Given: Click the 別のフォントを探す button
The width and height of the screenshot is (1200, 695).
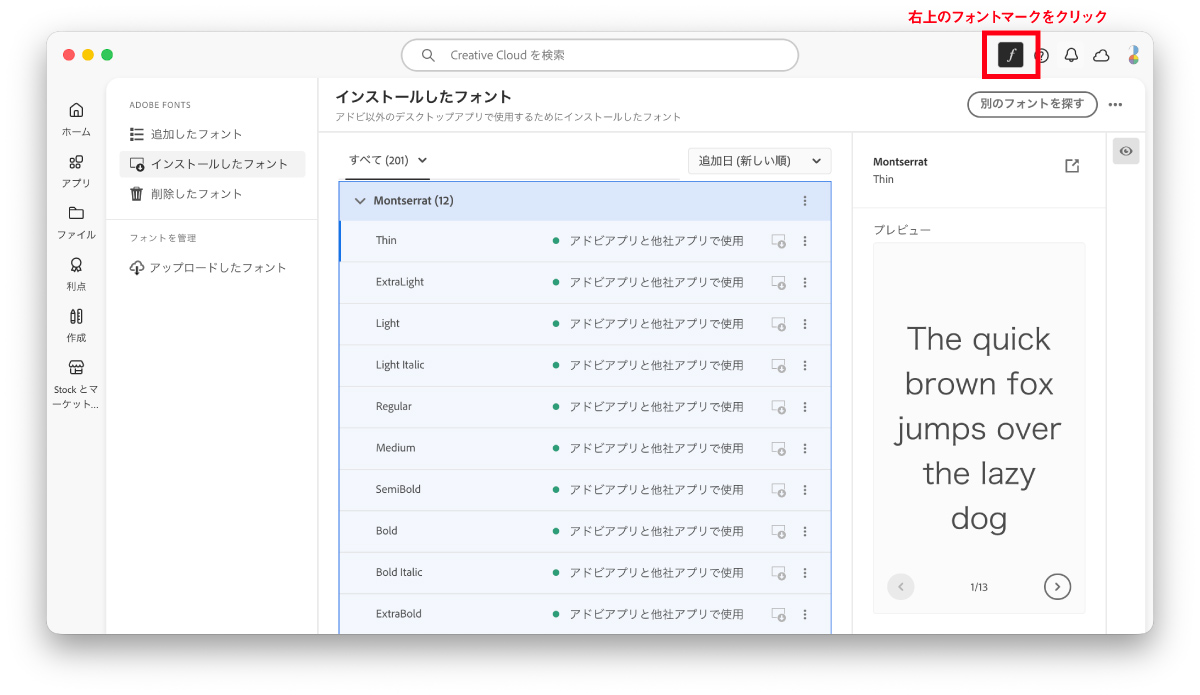Looking at the screenshot, I should [x=1032, y=104].
